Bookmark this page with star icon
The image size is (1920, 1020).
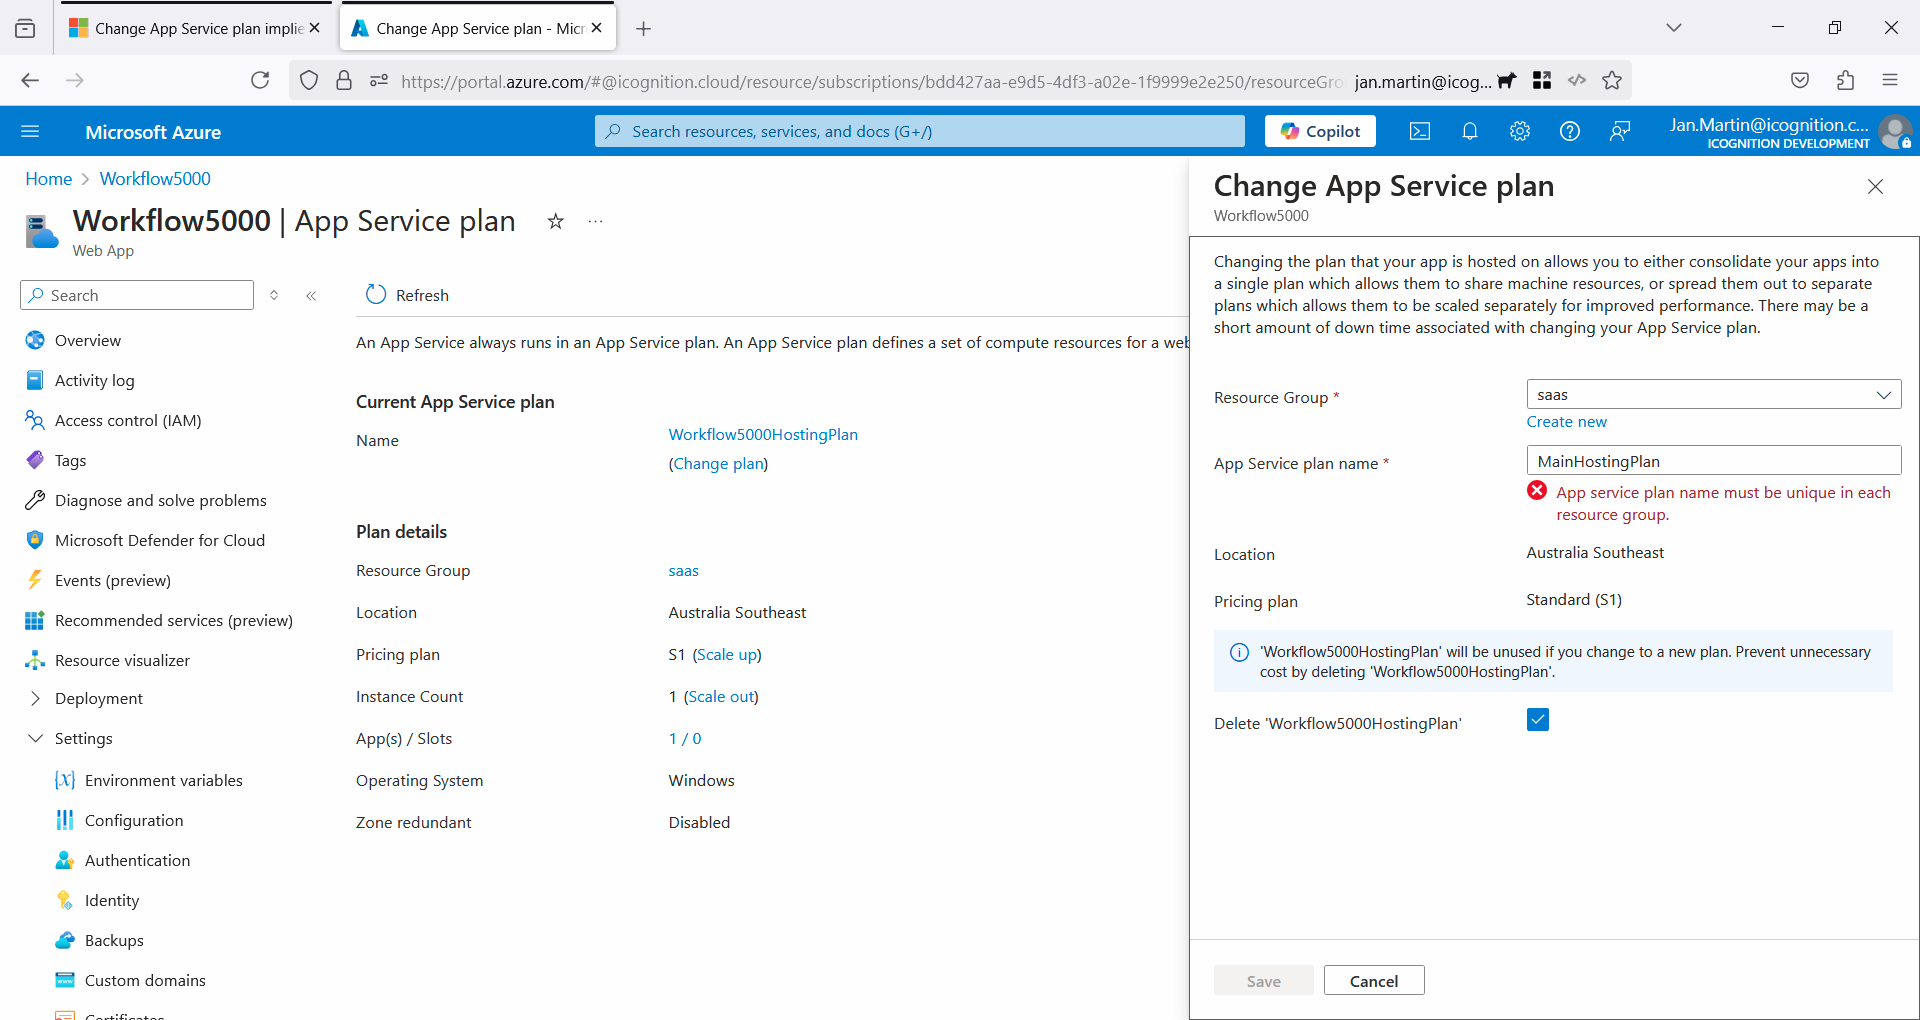[1612, 80]
